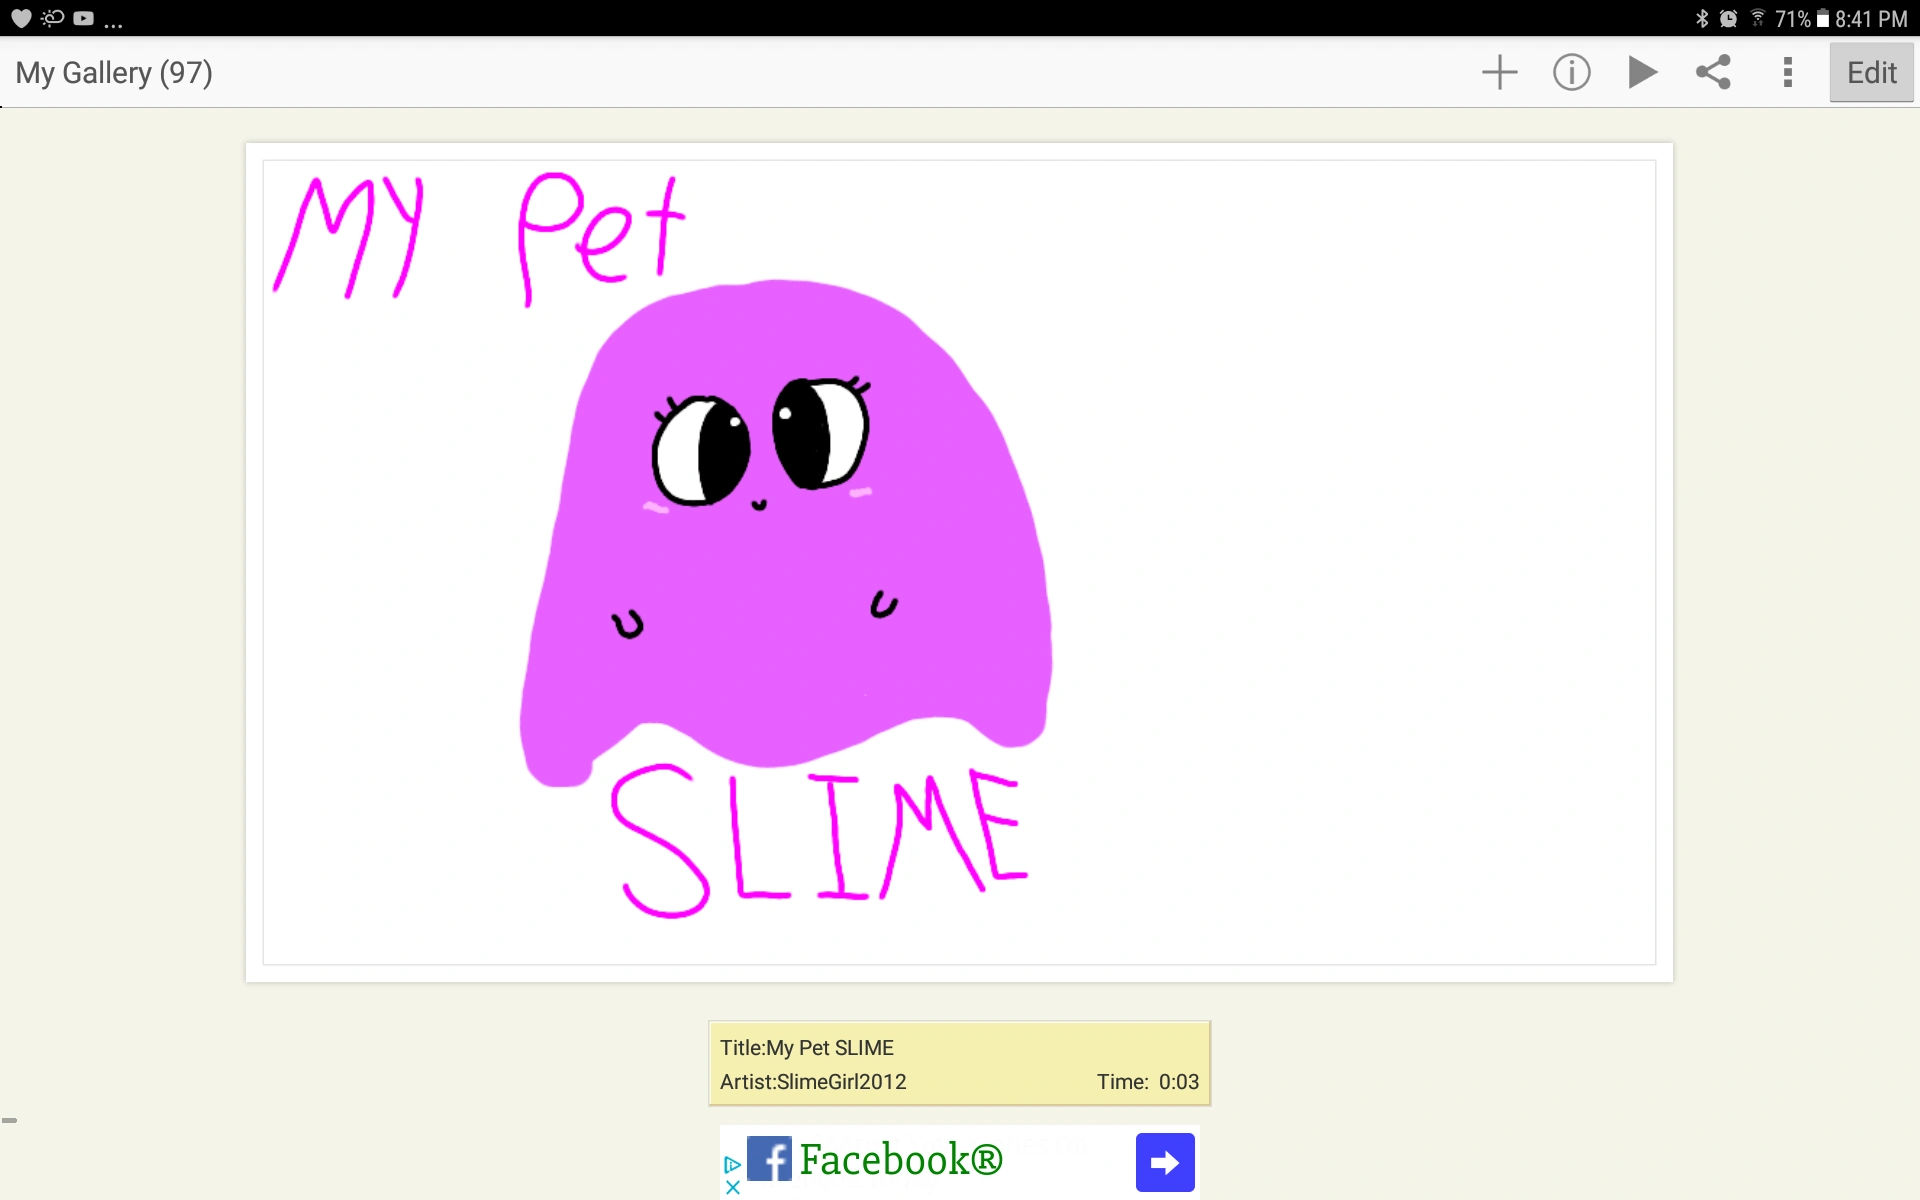1920x1200 pixels.
Task: Select the My Pet SLIME drawing canvas
Action: click(x=958, y=560)
